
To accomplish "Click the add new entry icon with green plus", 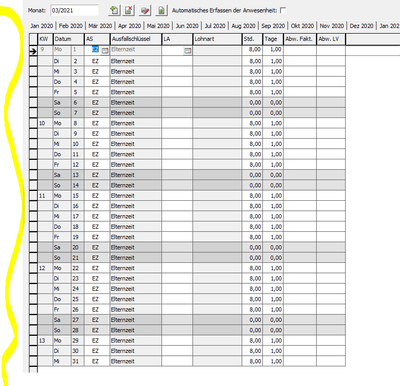I will click(x=114, y=10).
